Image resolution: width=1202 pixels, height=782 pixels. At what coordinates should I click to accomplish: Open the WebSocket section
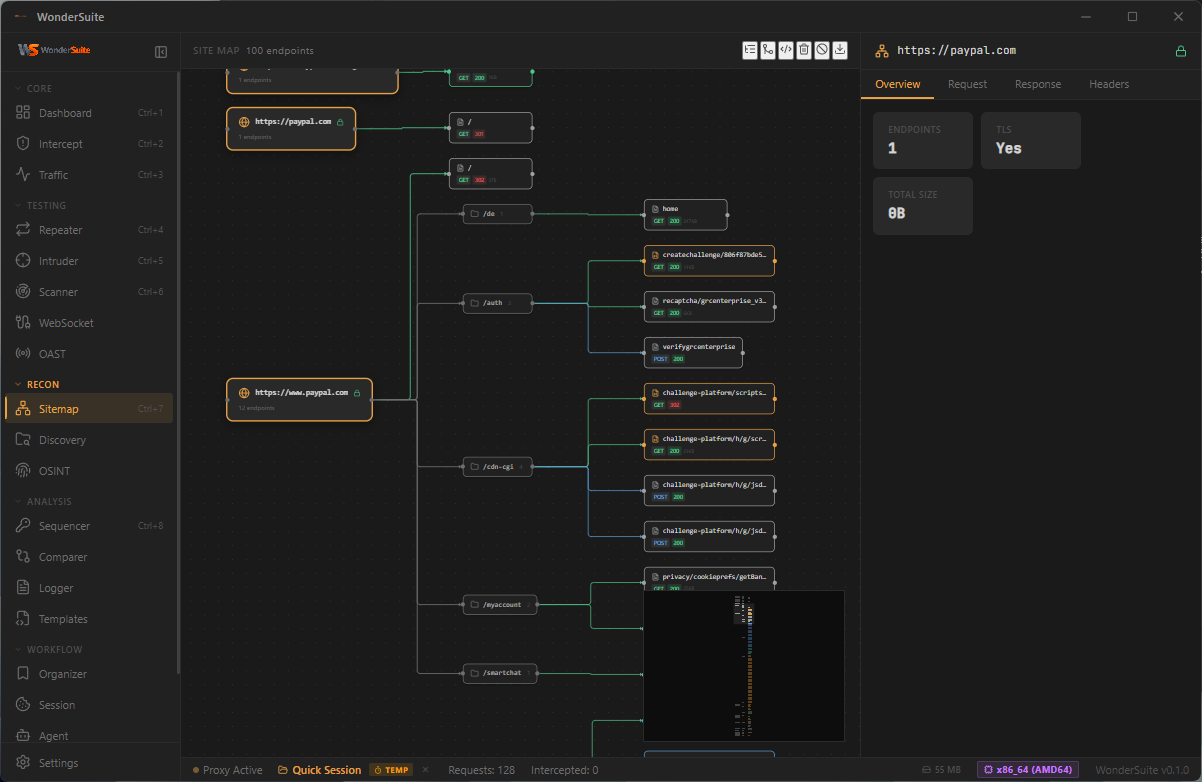89,323
